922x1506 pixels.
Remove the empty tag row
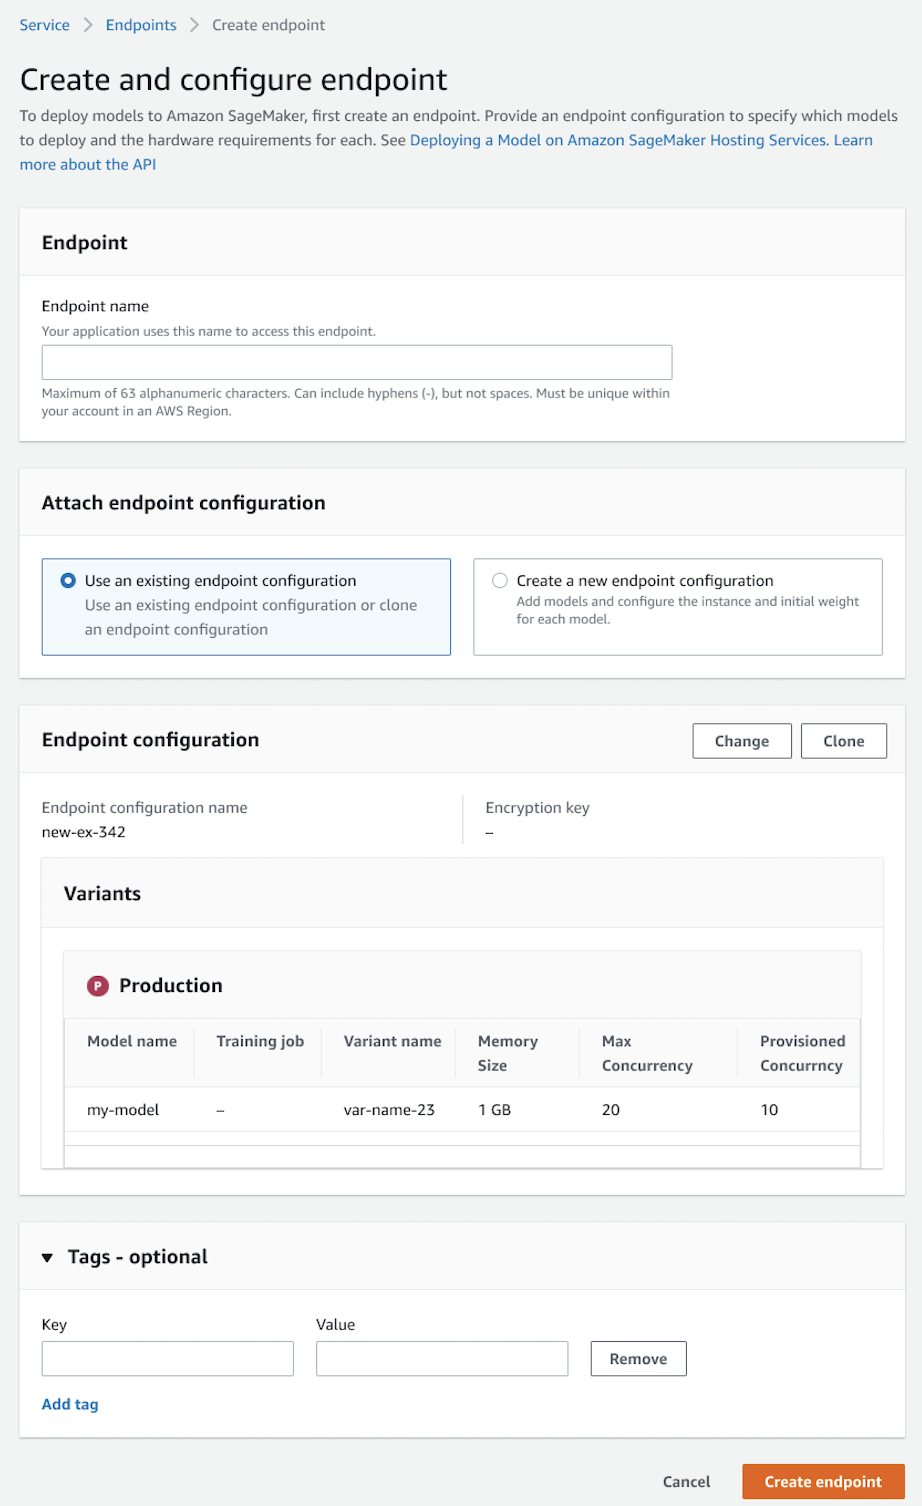[x=638, y=1358]
